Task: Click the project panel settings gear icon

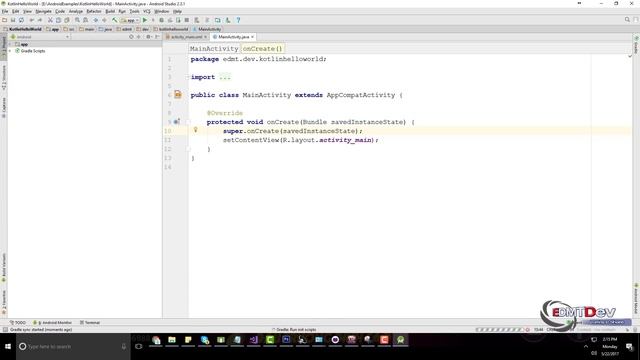Action: 149,37
